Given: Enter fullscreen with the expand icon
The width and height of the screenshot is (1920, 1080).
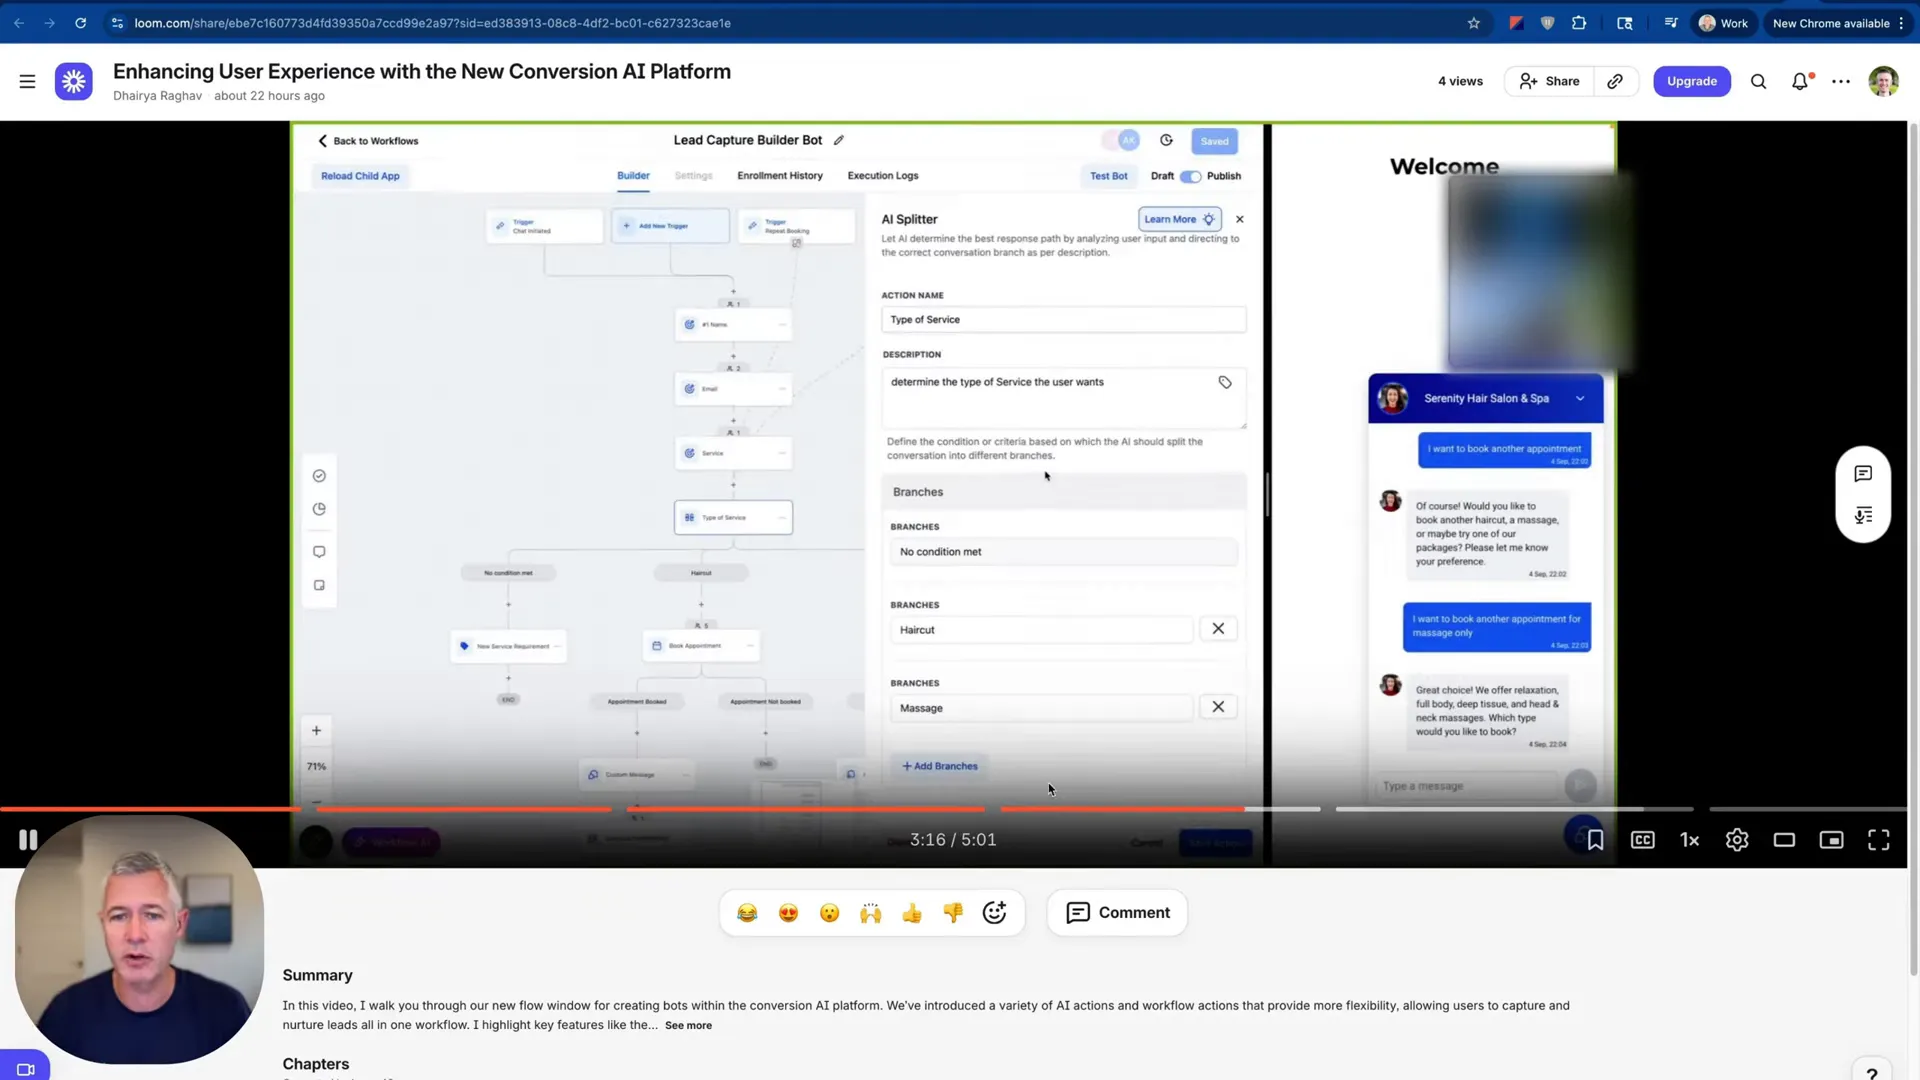Looking at the screenshot, I should tap(1878, 840).
